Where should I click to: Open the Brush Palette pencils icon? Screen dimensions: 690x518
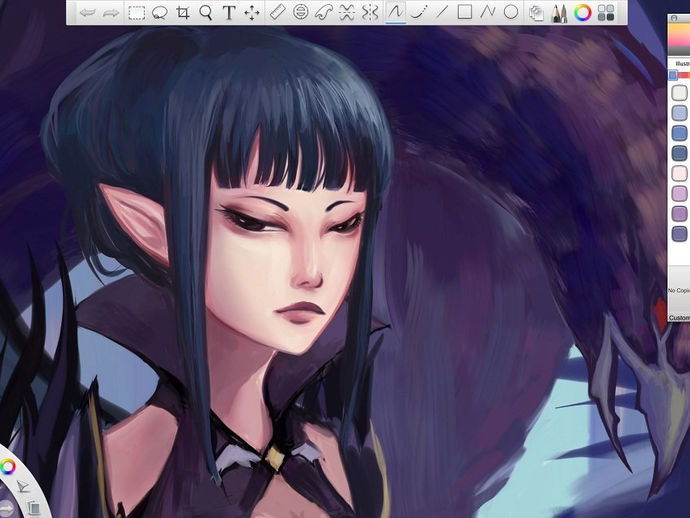pyautogui.click(x=559, y=13)
